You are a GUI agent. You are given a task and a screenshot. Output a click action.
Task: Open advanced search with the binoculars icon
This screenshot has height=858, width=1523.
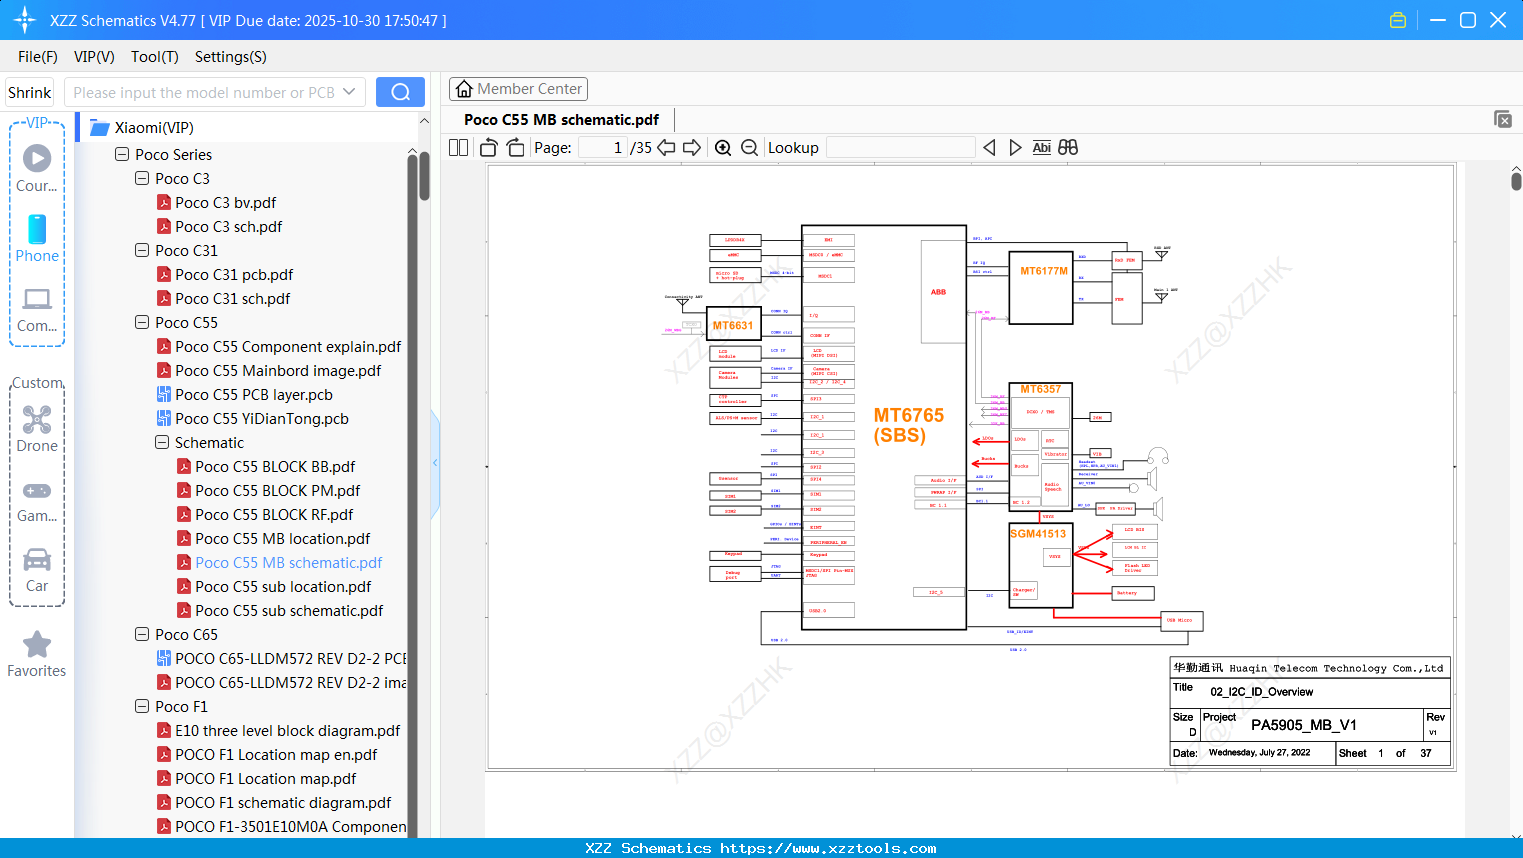[1068, 147]
